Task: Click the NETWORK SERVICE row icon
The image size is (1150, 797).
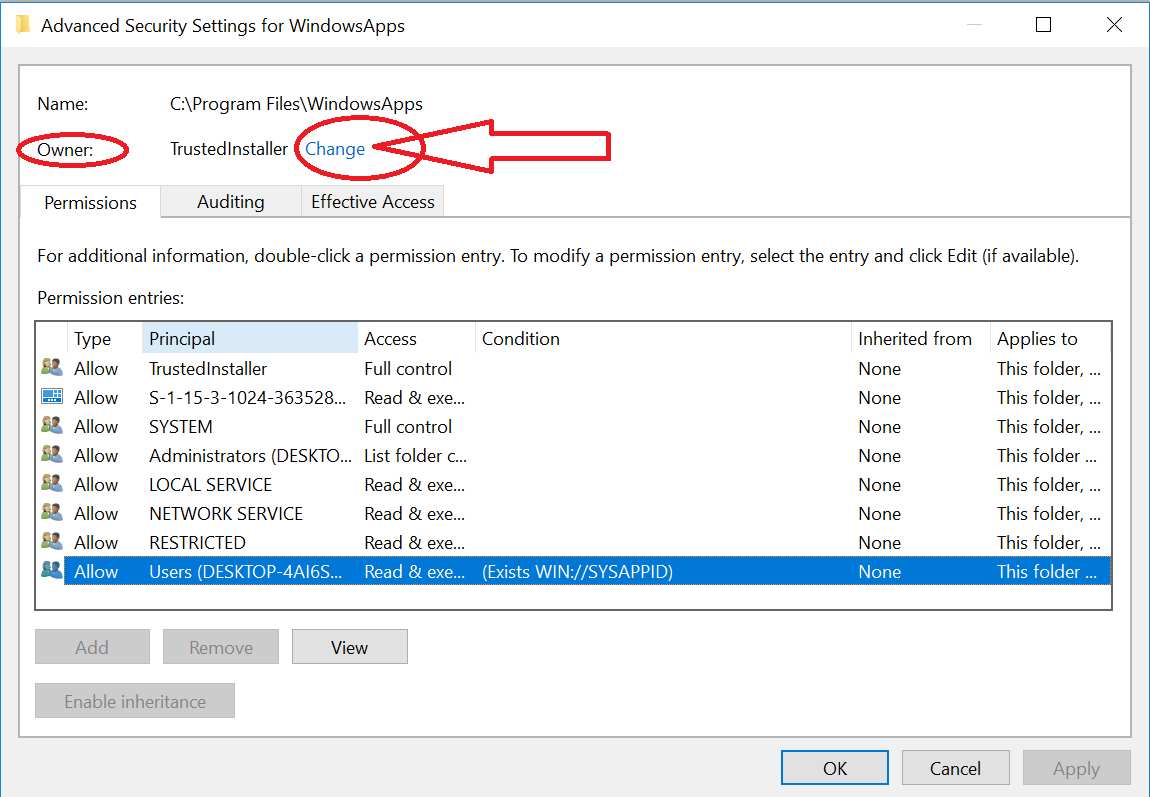Action: click(51, 513)
